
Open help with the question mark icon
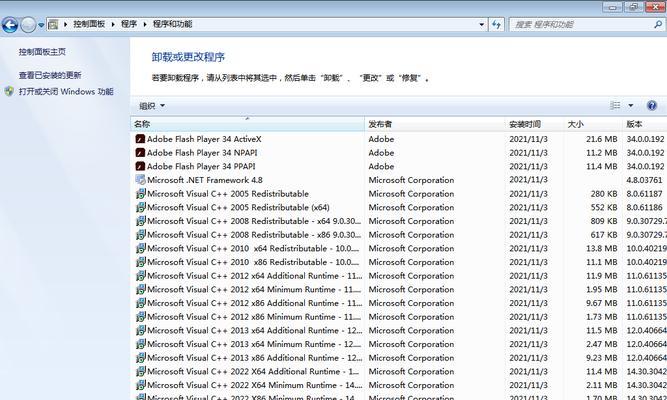[652, 106]
